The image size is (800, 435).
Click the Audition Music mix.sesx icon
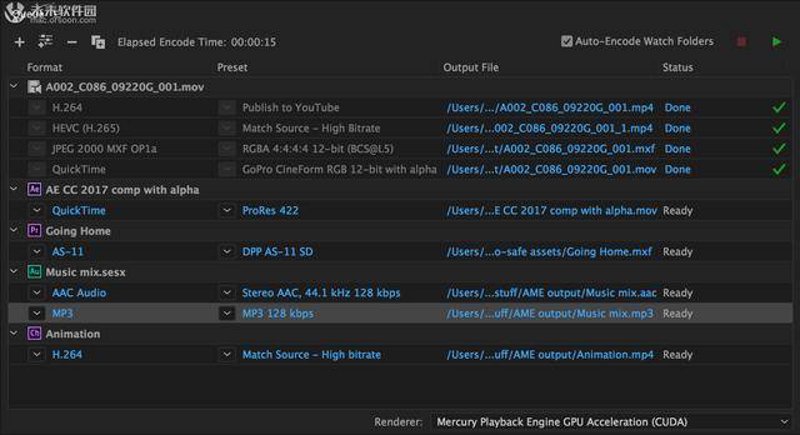(34, 272)
